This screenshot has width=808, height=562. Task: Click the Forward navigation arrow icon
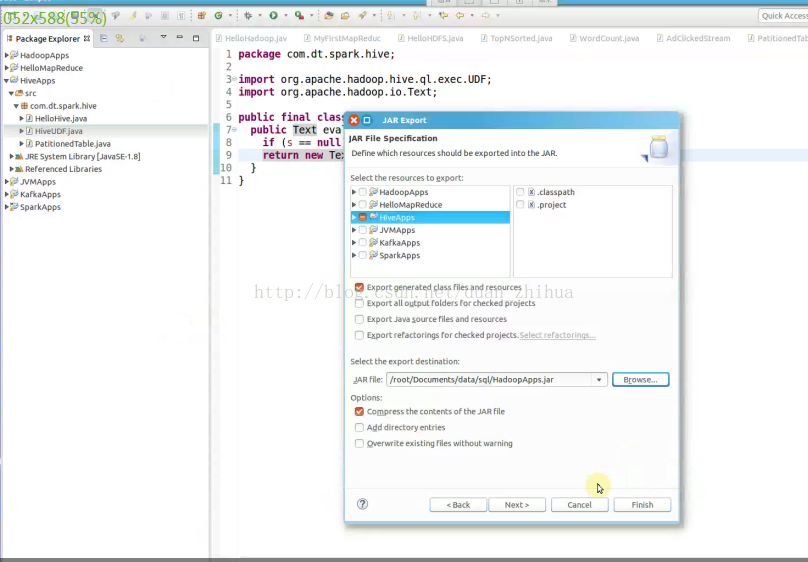[485, 15]
